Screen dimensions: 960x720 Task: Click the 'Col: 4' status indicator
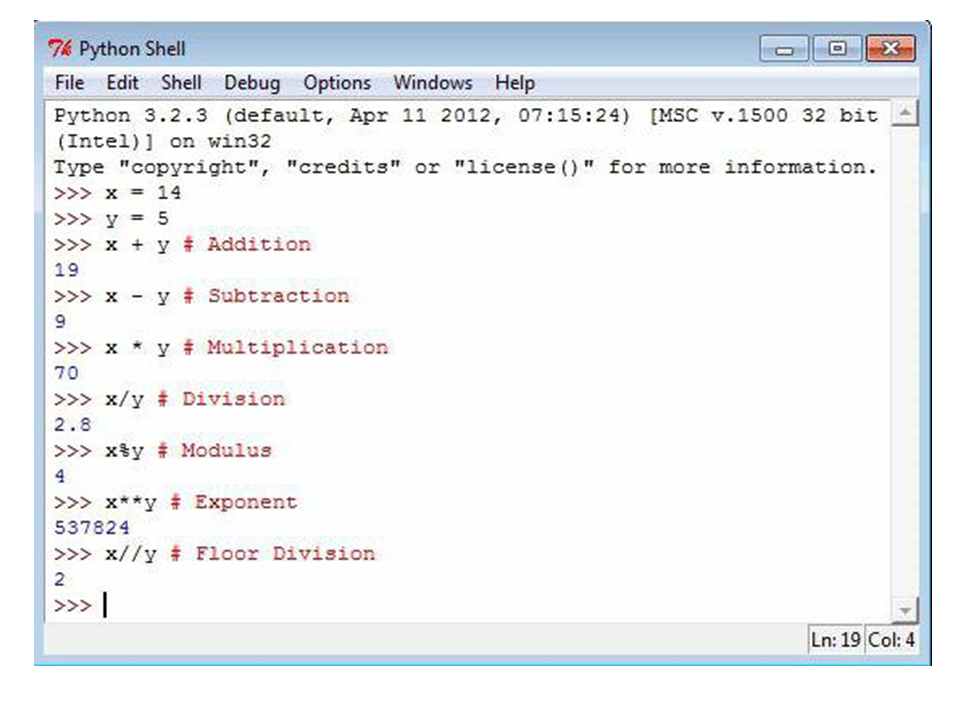891,640
